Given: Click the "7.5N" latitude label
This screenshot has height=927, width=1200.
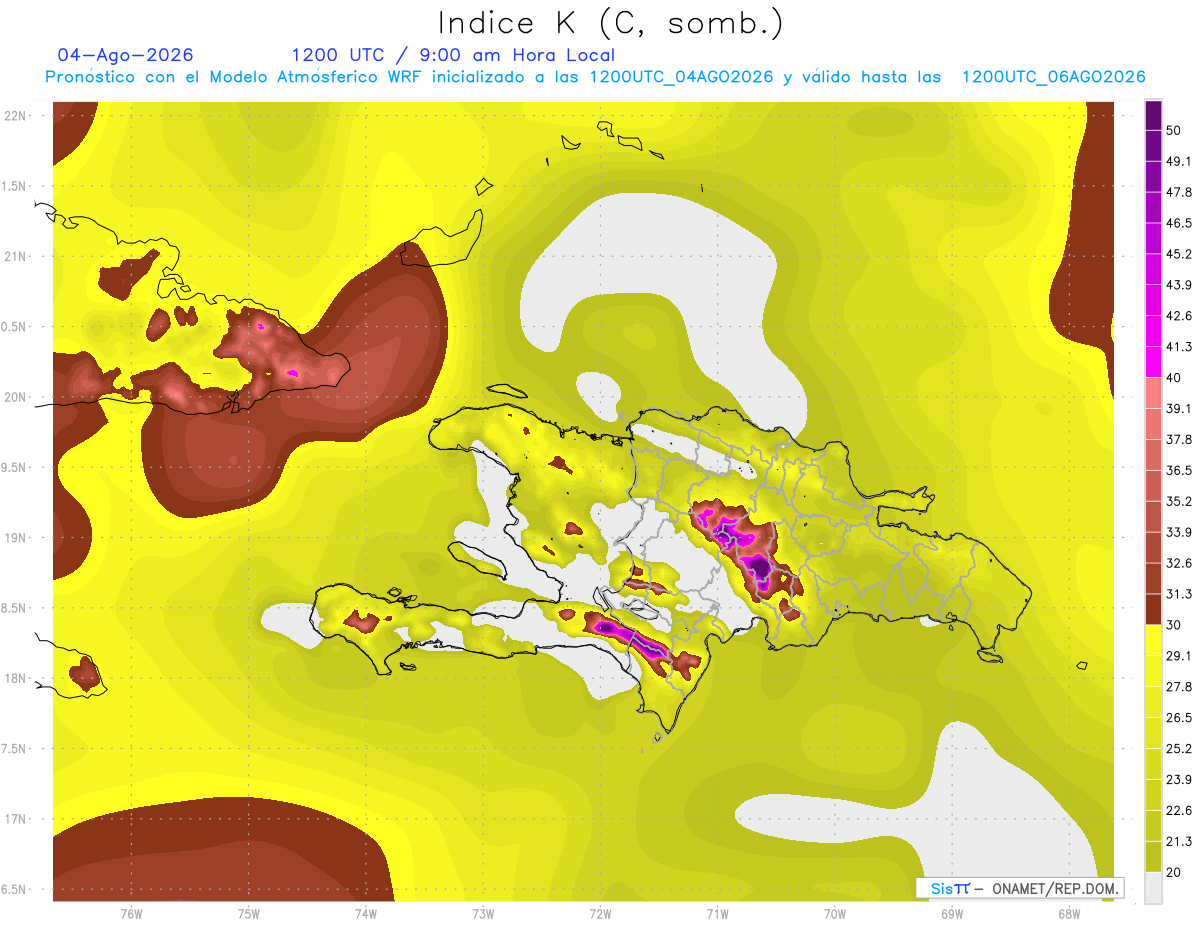Looking at the screenshot, I should (15, 748).
